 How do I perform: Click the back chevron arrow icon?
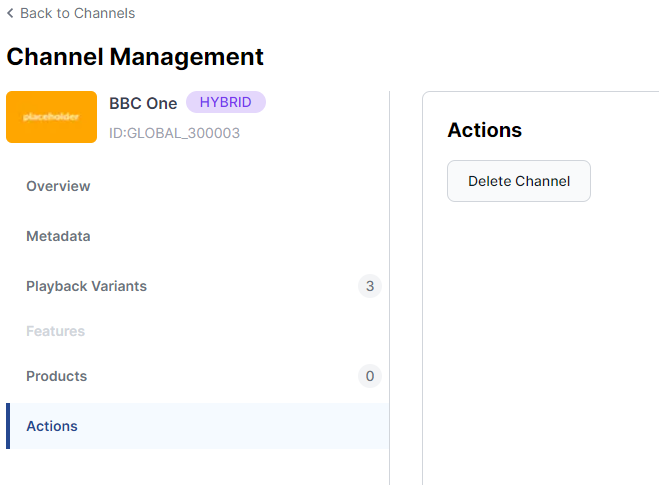[x=10, y=14]
